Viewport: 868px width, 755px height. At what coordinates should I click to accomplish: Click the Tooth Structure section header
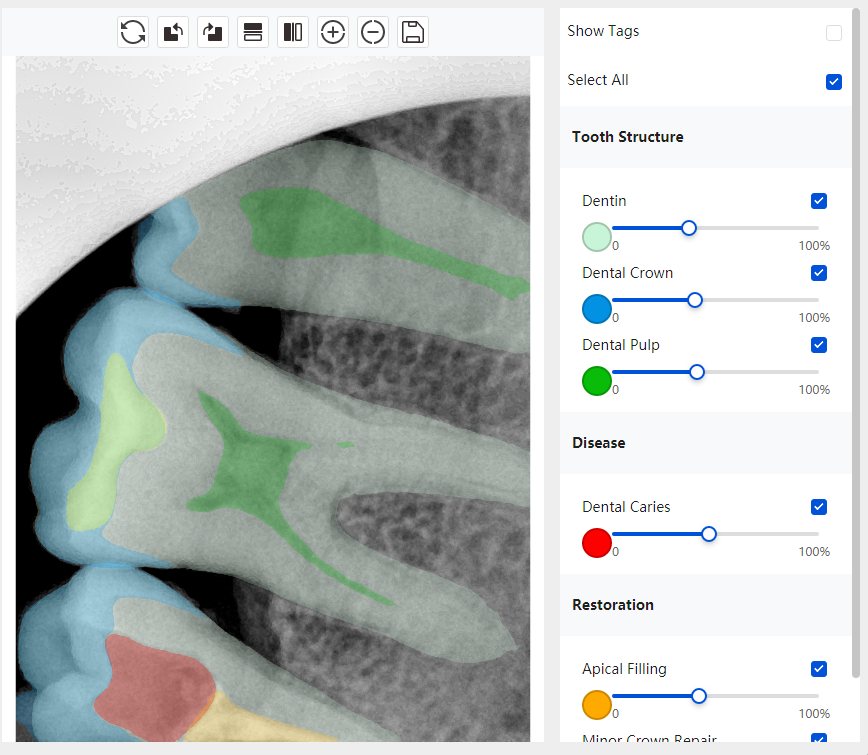click(628, 137)
